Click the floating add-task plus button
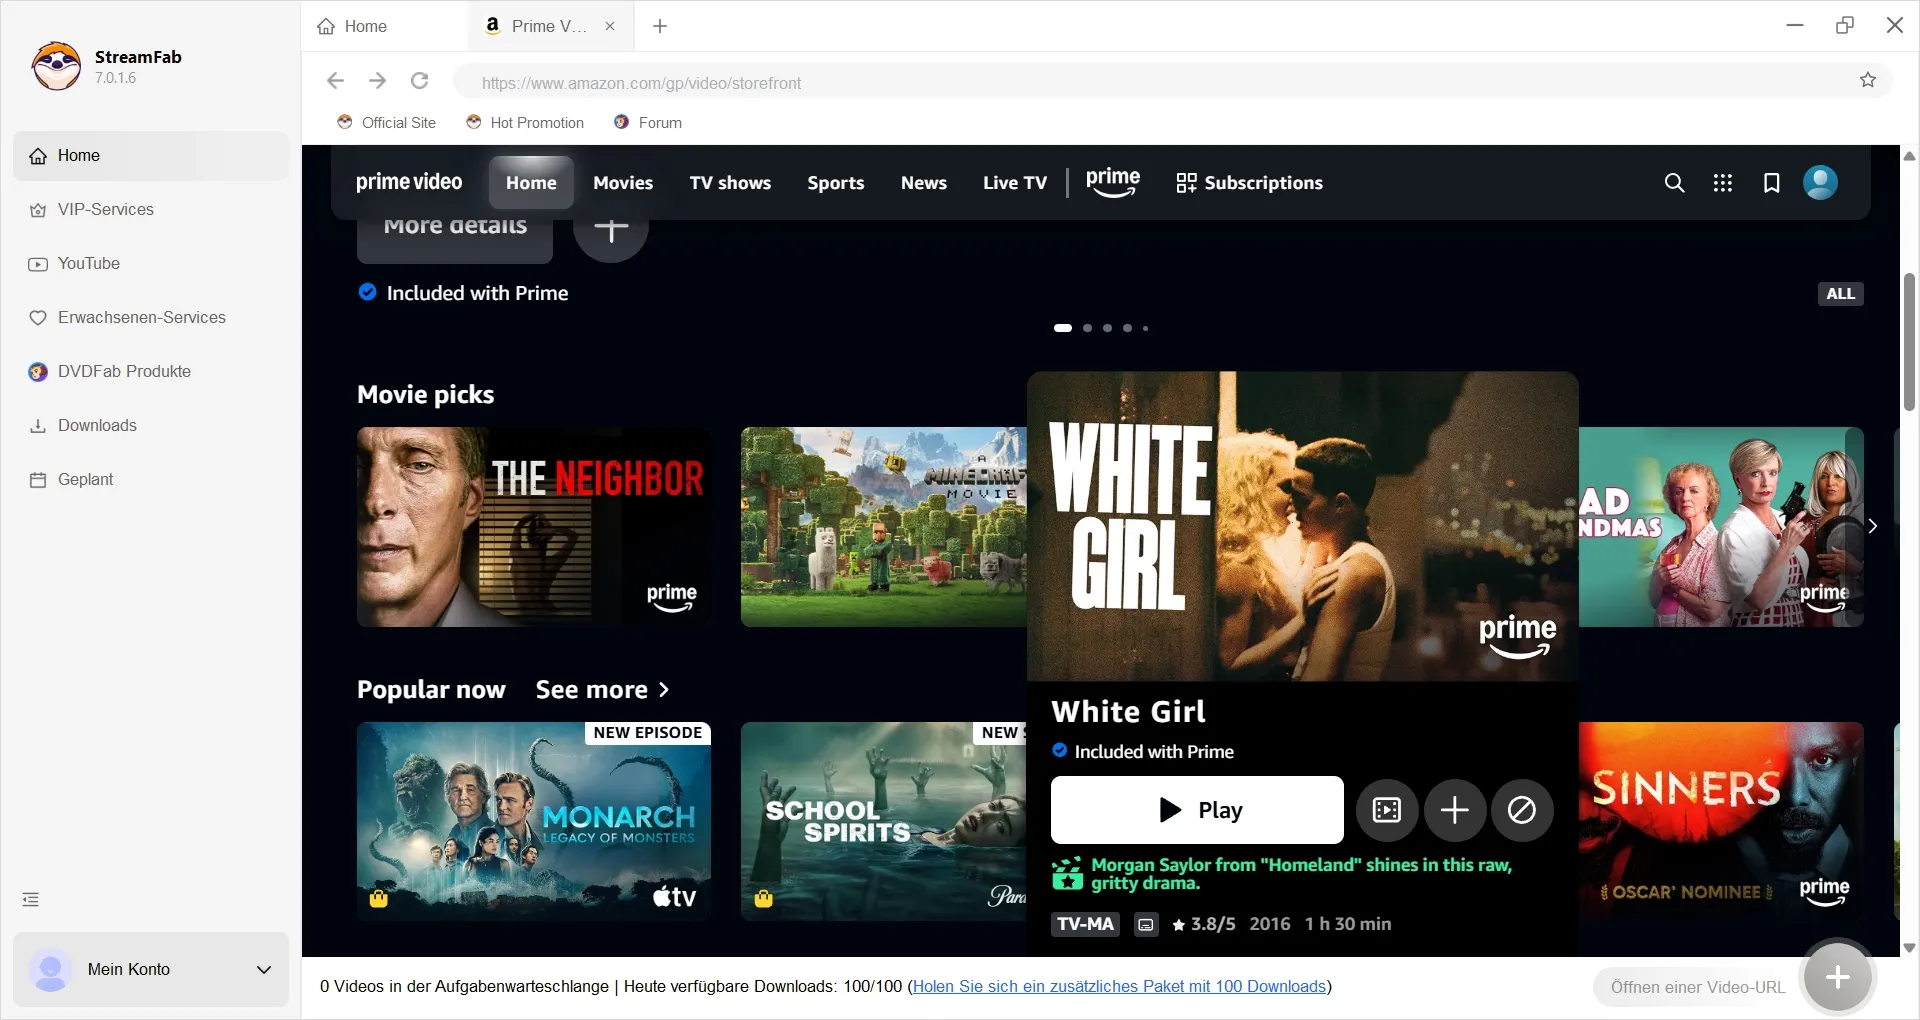Viewport: 1920px width, 1020px height. [1836, 977]
